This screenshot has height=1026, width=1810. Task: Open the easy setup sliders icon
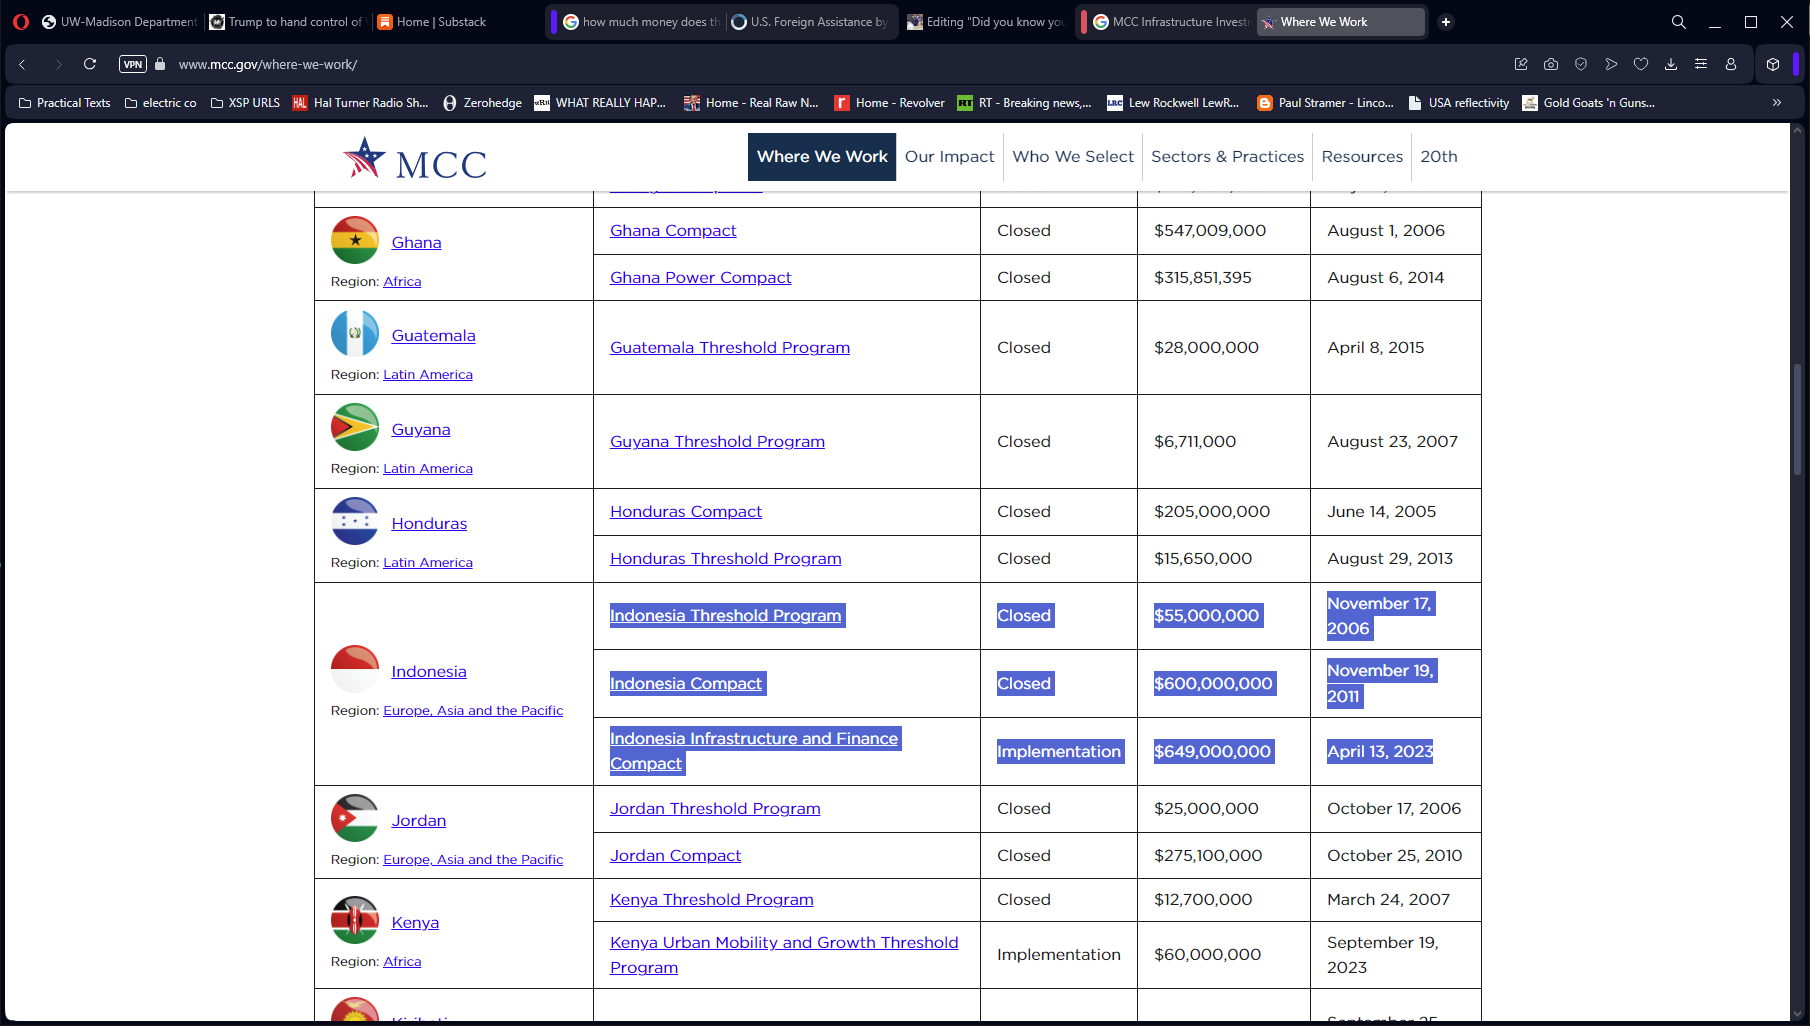point(1701,64)
